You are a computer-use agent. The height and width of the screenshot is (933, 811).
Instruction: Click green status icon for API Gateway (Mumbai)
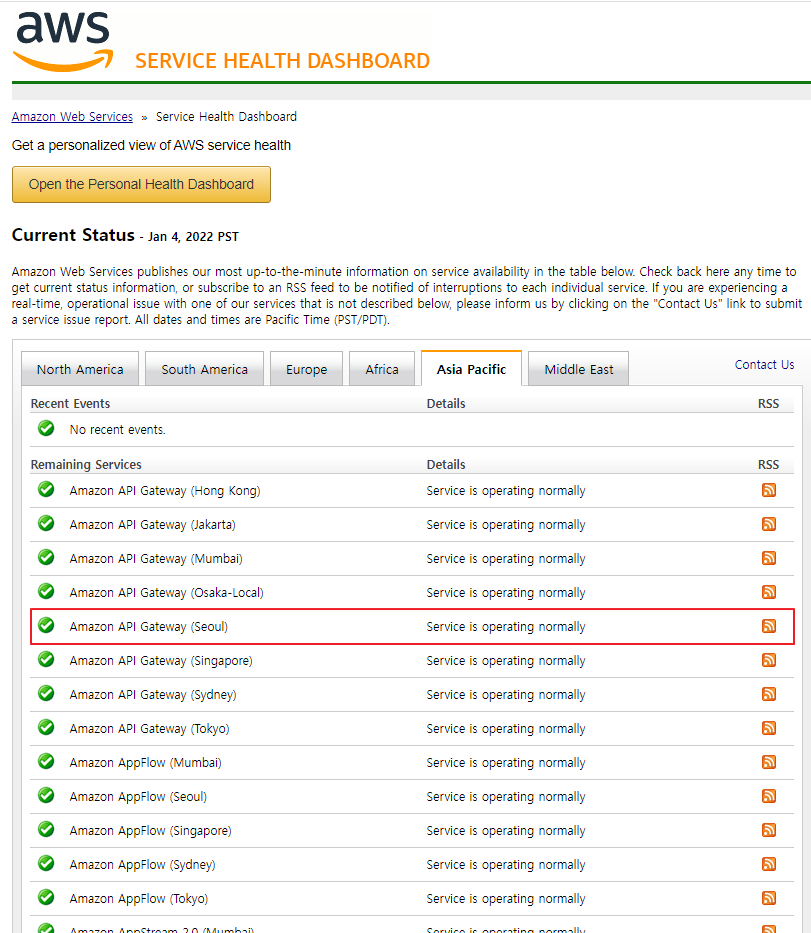click(46, 558)
